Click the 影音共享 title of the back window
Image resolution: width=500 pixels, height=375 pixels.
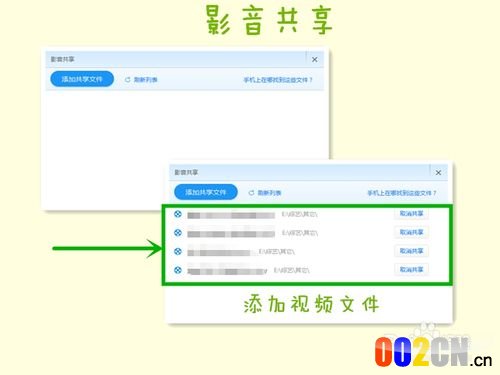62,59
